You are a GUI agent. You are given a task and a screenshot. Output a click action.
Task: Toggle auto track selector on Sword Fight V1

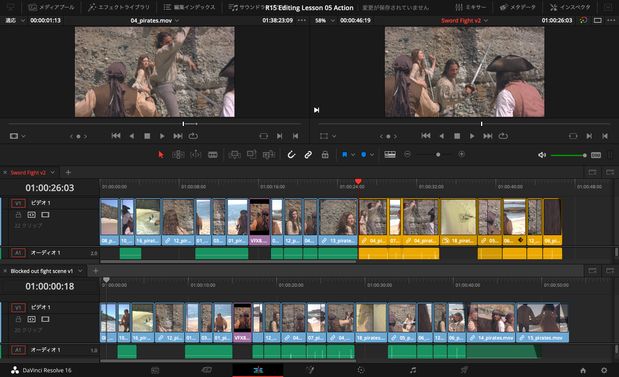pos(32,215)
